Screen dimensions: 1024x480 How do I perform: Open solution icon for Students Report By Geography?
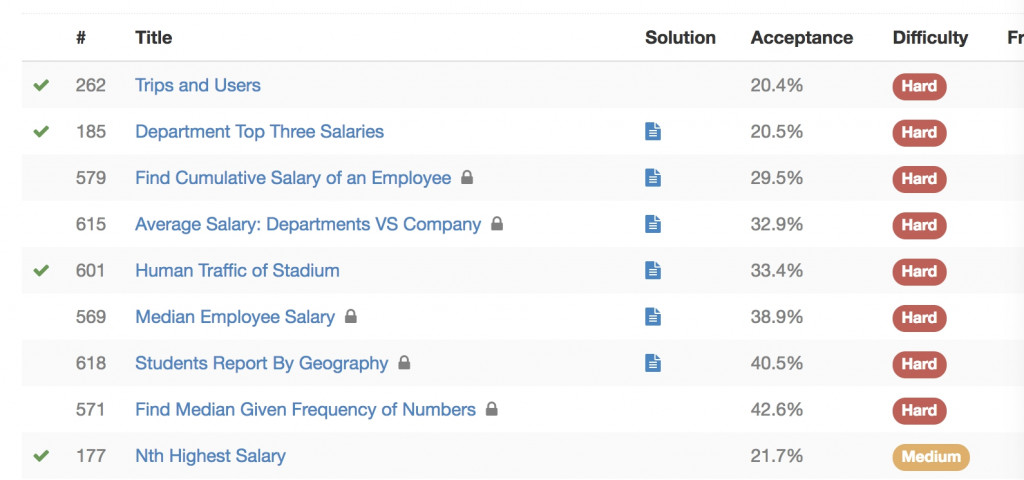click(653, 364)
